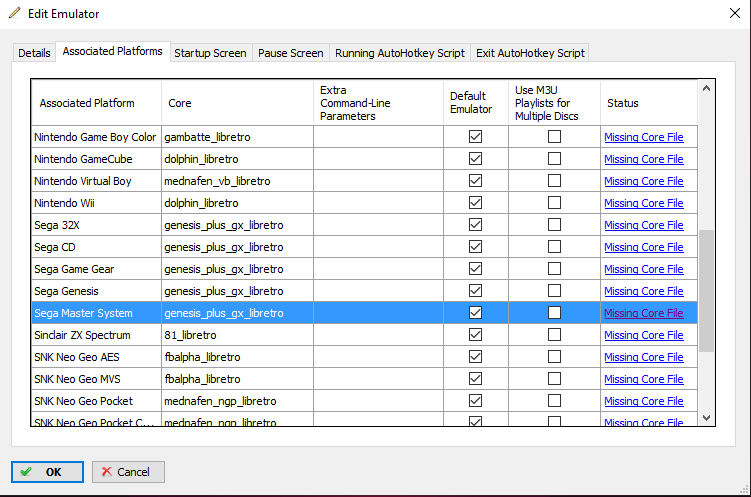
Task: Open Missing Core File link for Sega 32X
Action: [x=644, y=225]
